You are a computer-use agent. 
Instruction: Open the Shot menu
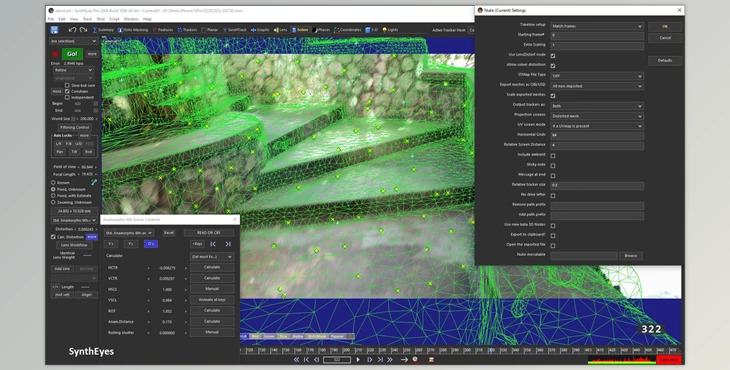101,19
